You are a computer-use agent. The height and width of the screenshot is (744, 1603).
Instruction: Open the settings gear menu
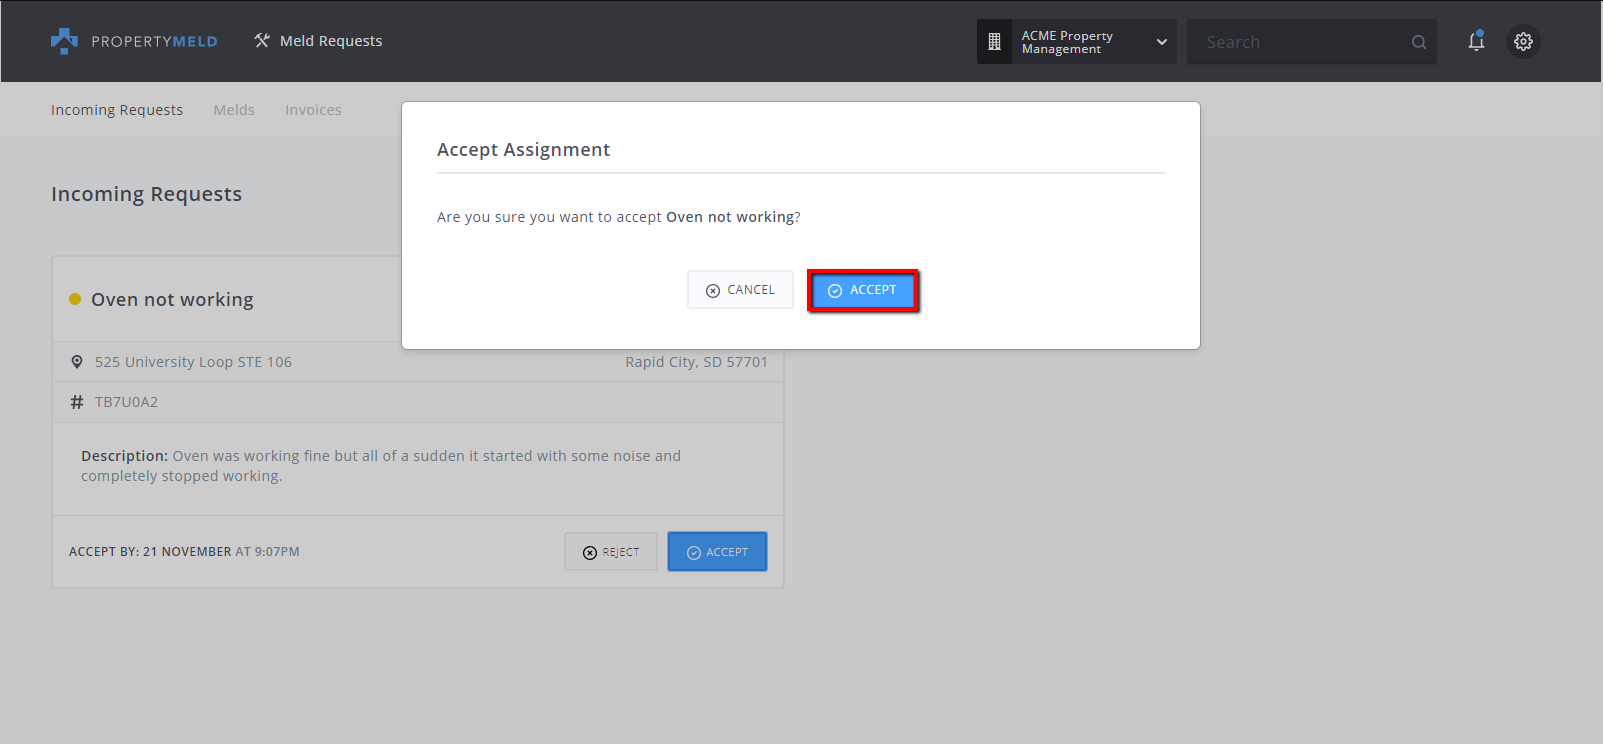pos(1523,42)
